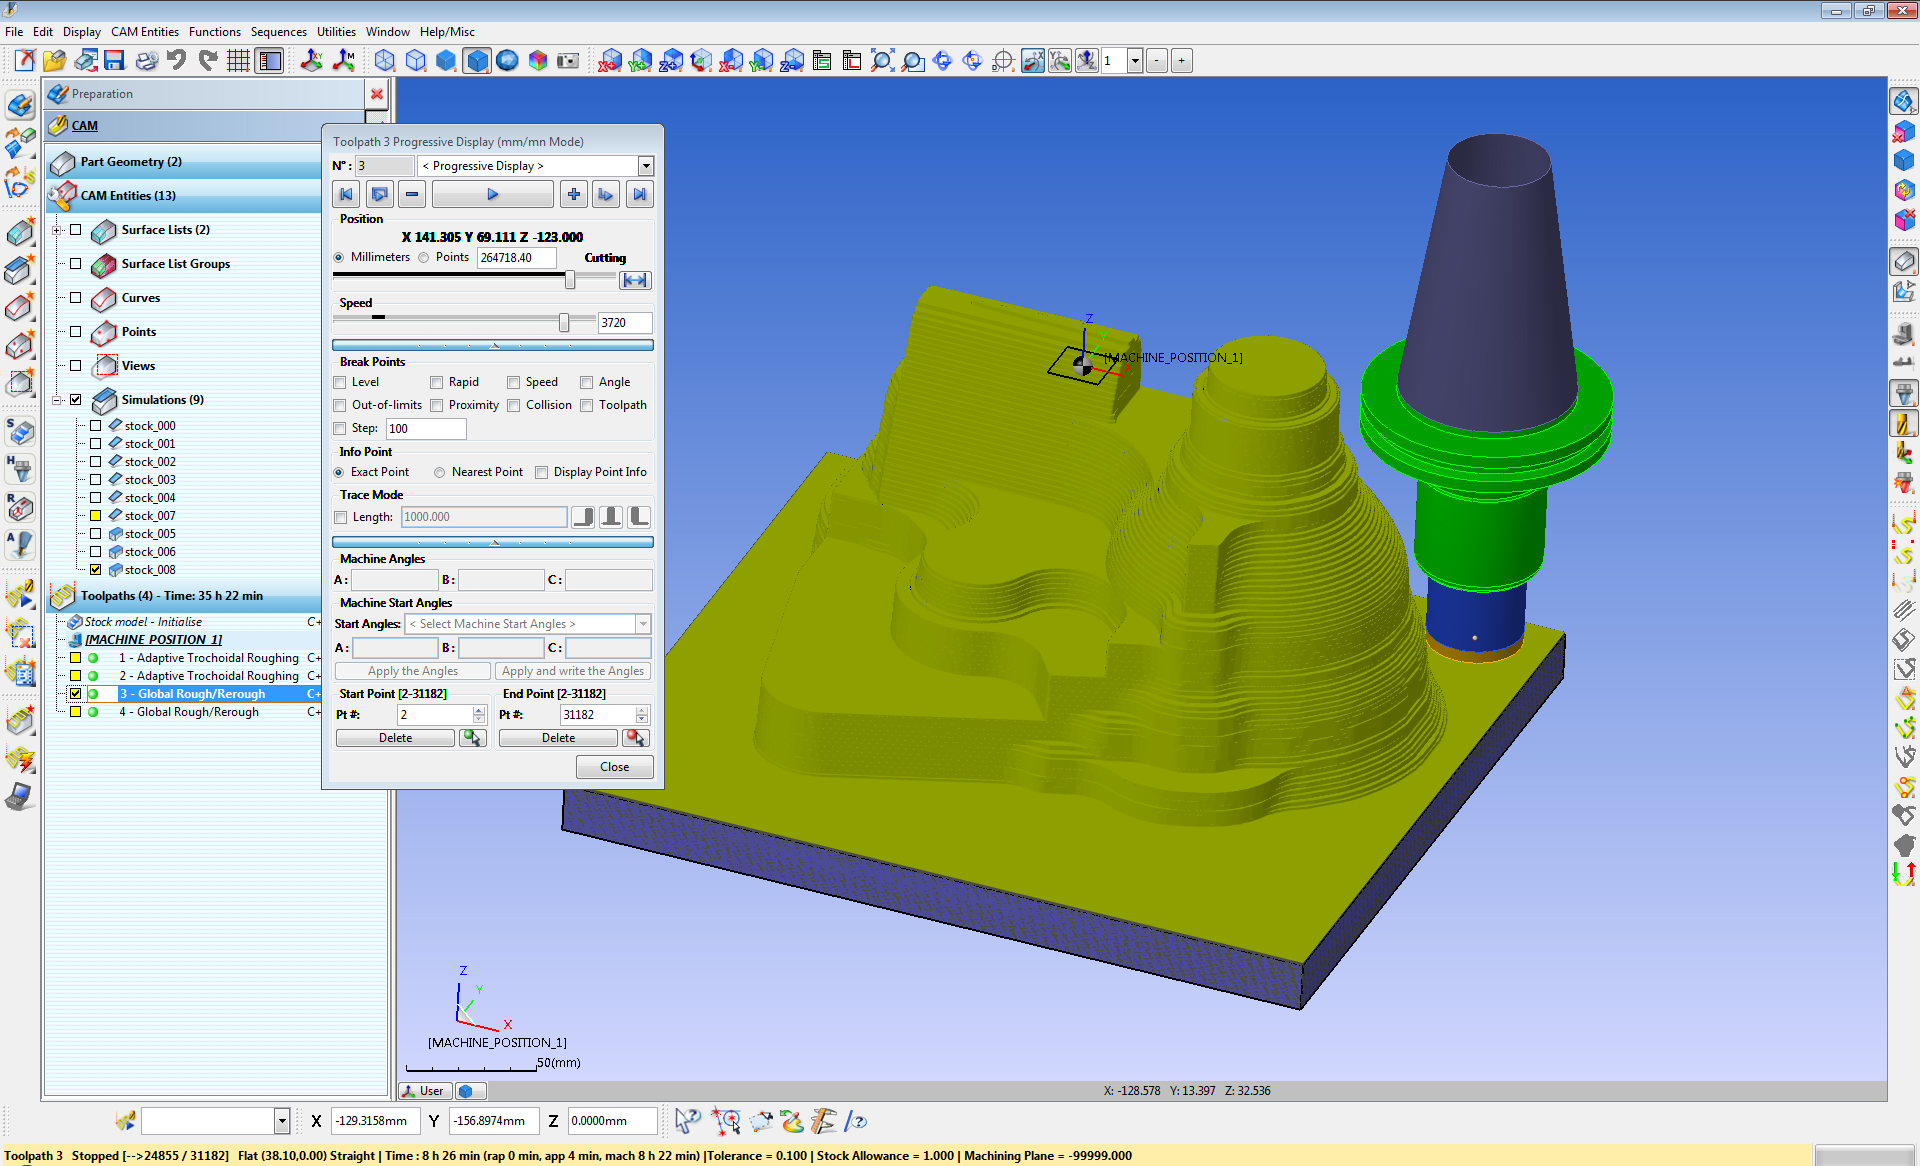Expand the Surface Lists tree node
Image resolution: width=1920 pixels, height=1166 pixels.
point(57,230)
